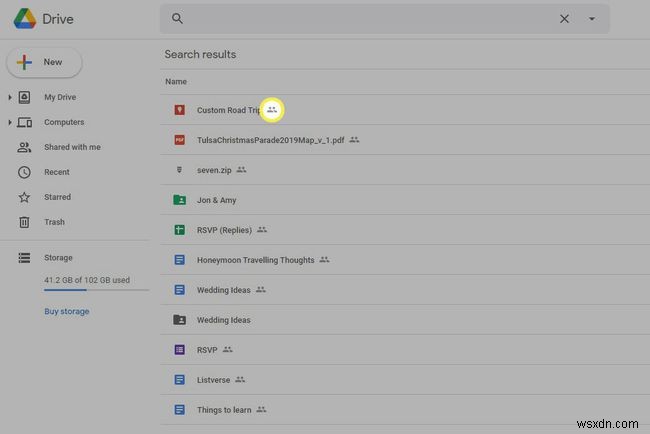This screenshot has width=650, height=434.
Task: Click shared icon beside Things to learn
Action: tap(261, 410)
